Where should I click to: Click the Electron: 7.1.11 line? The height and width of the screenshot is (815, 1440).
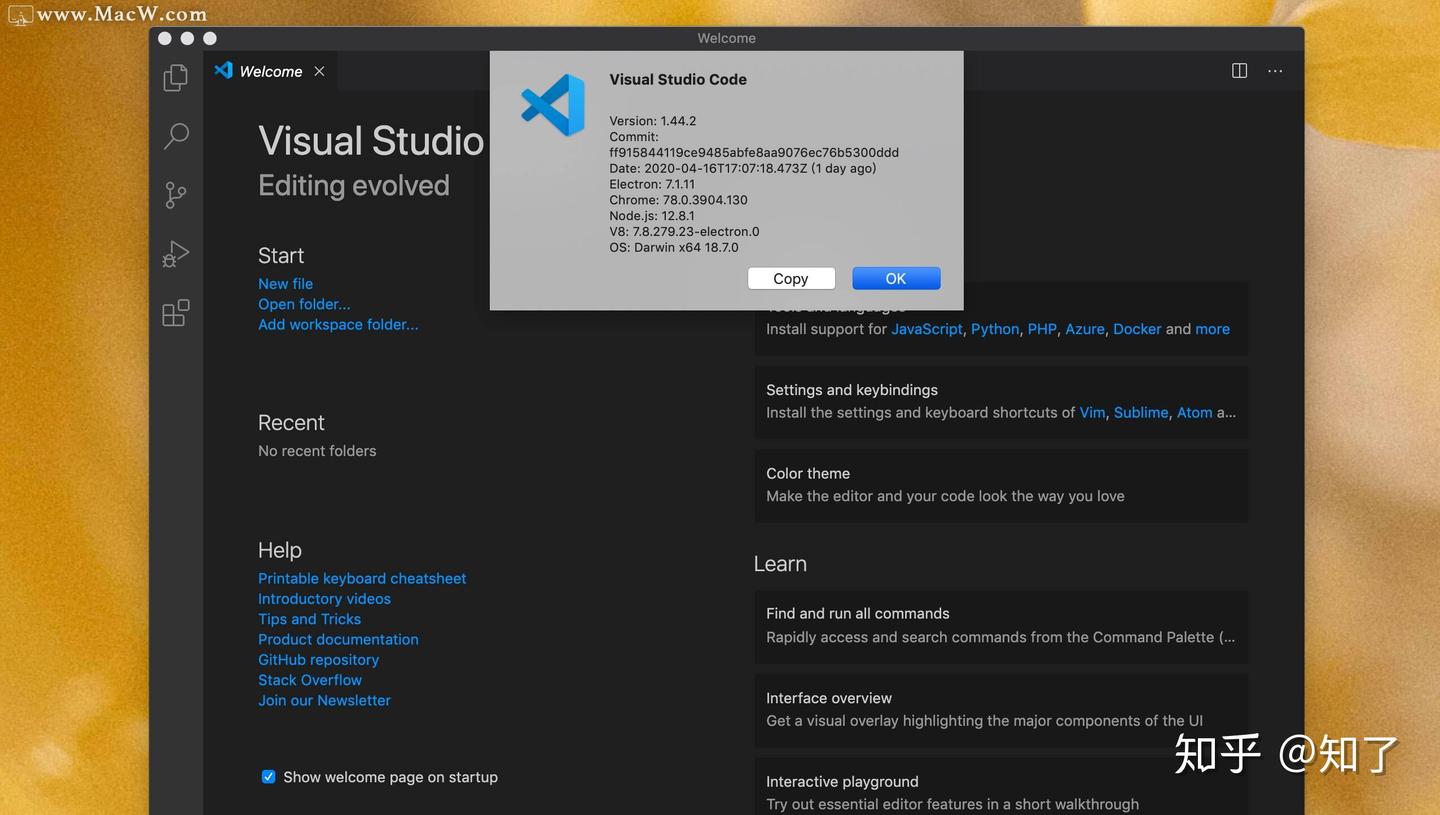click(652, 184)
